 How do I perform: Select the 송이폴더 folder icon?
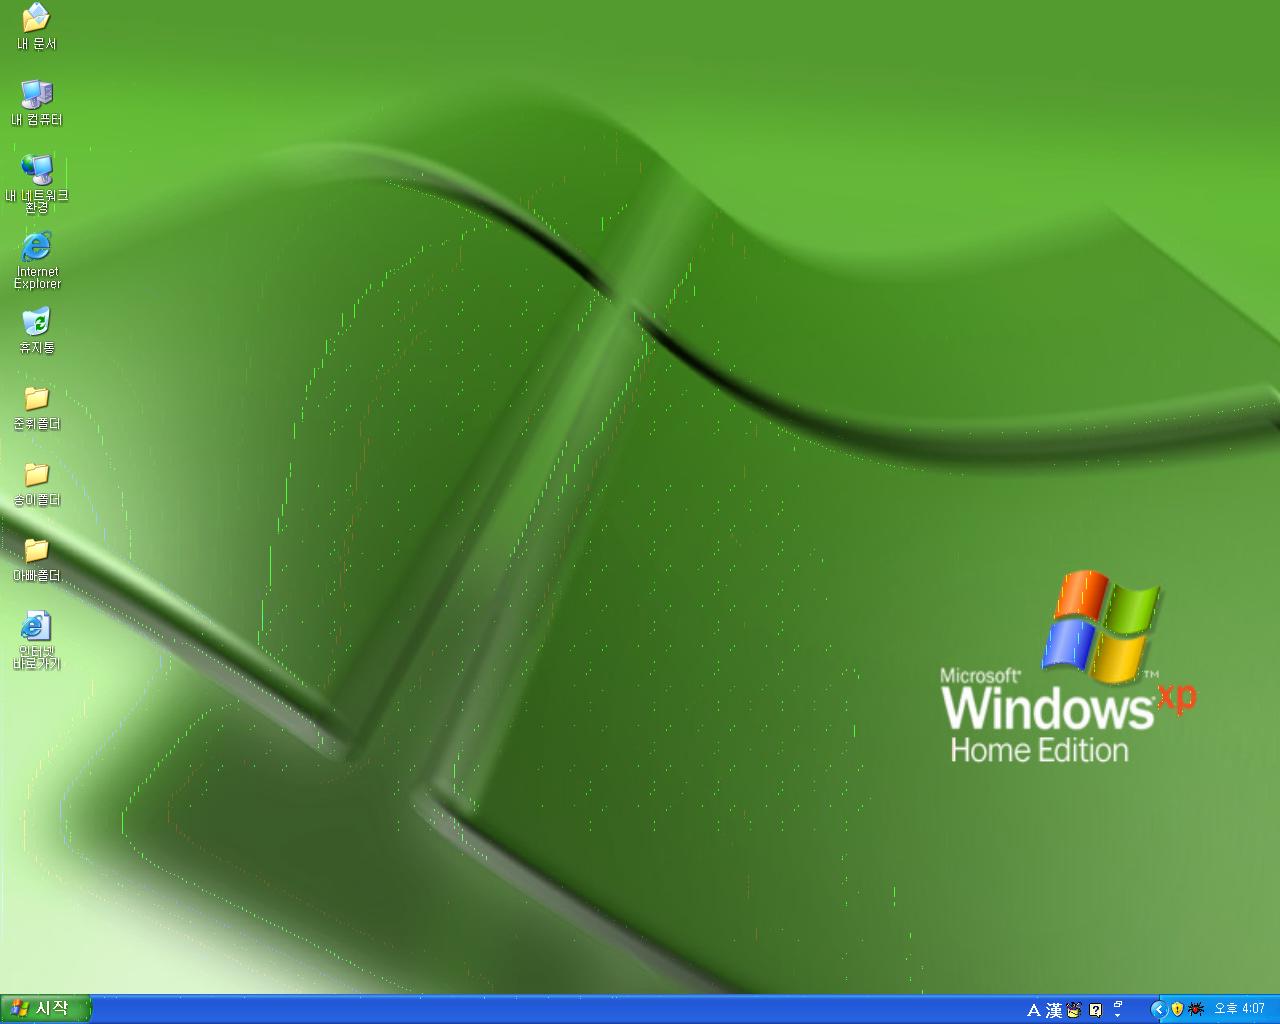click(37, 483)
